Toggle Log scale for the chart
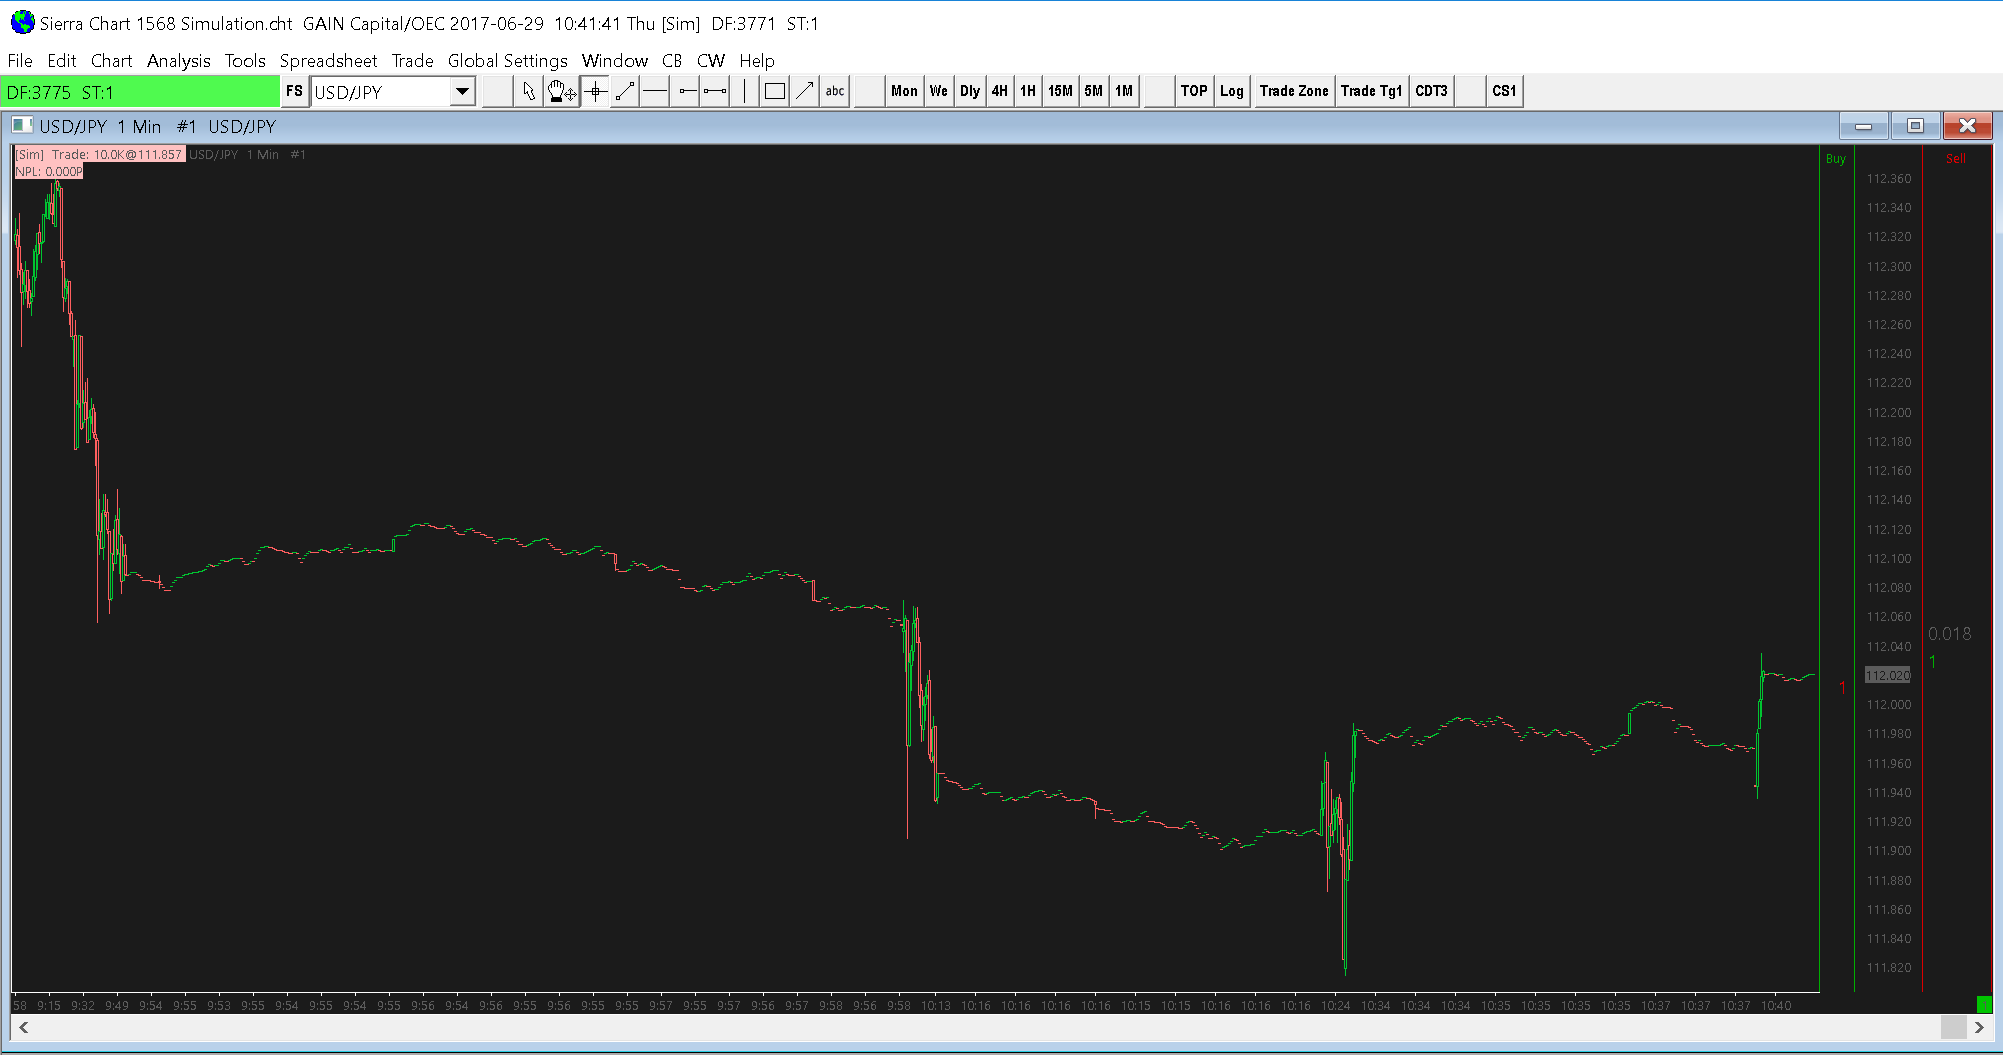Image resolution: width=2003 pixels, height=1055 pixels. [x=1232, y=92]
